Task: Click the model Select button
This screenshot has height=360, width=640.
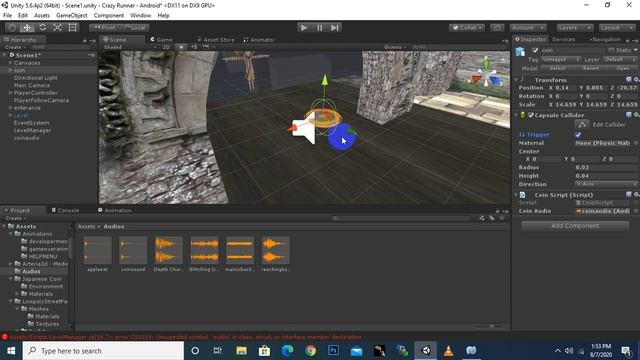Action: coord(557,68)
